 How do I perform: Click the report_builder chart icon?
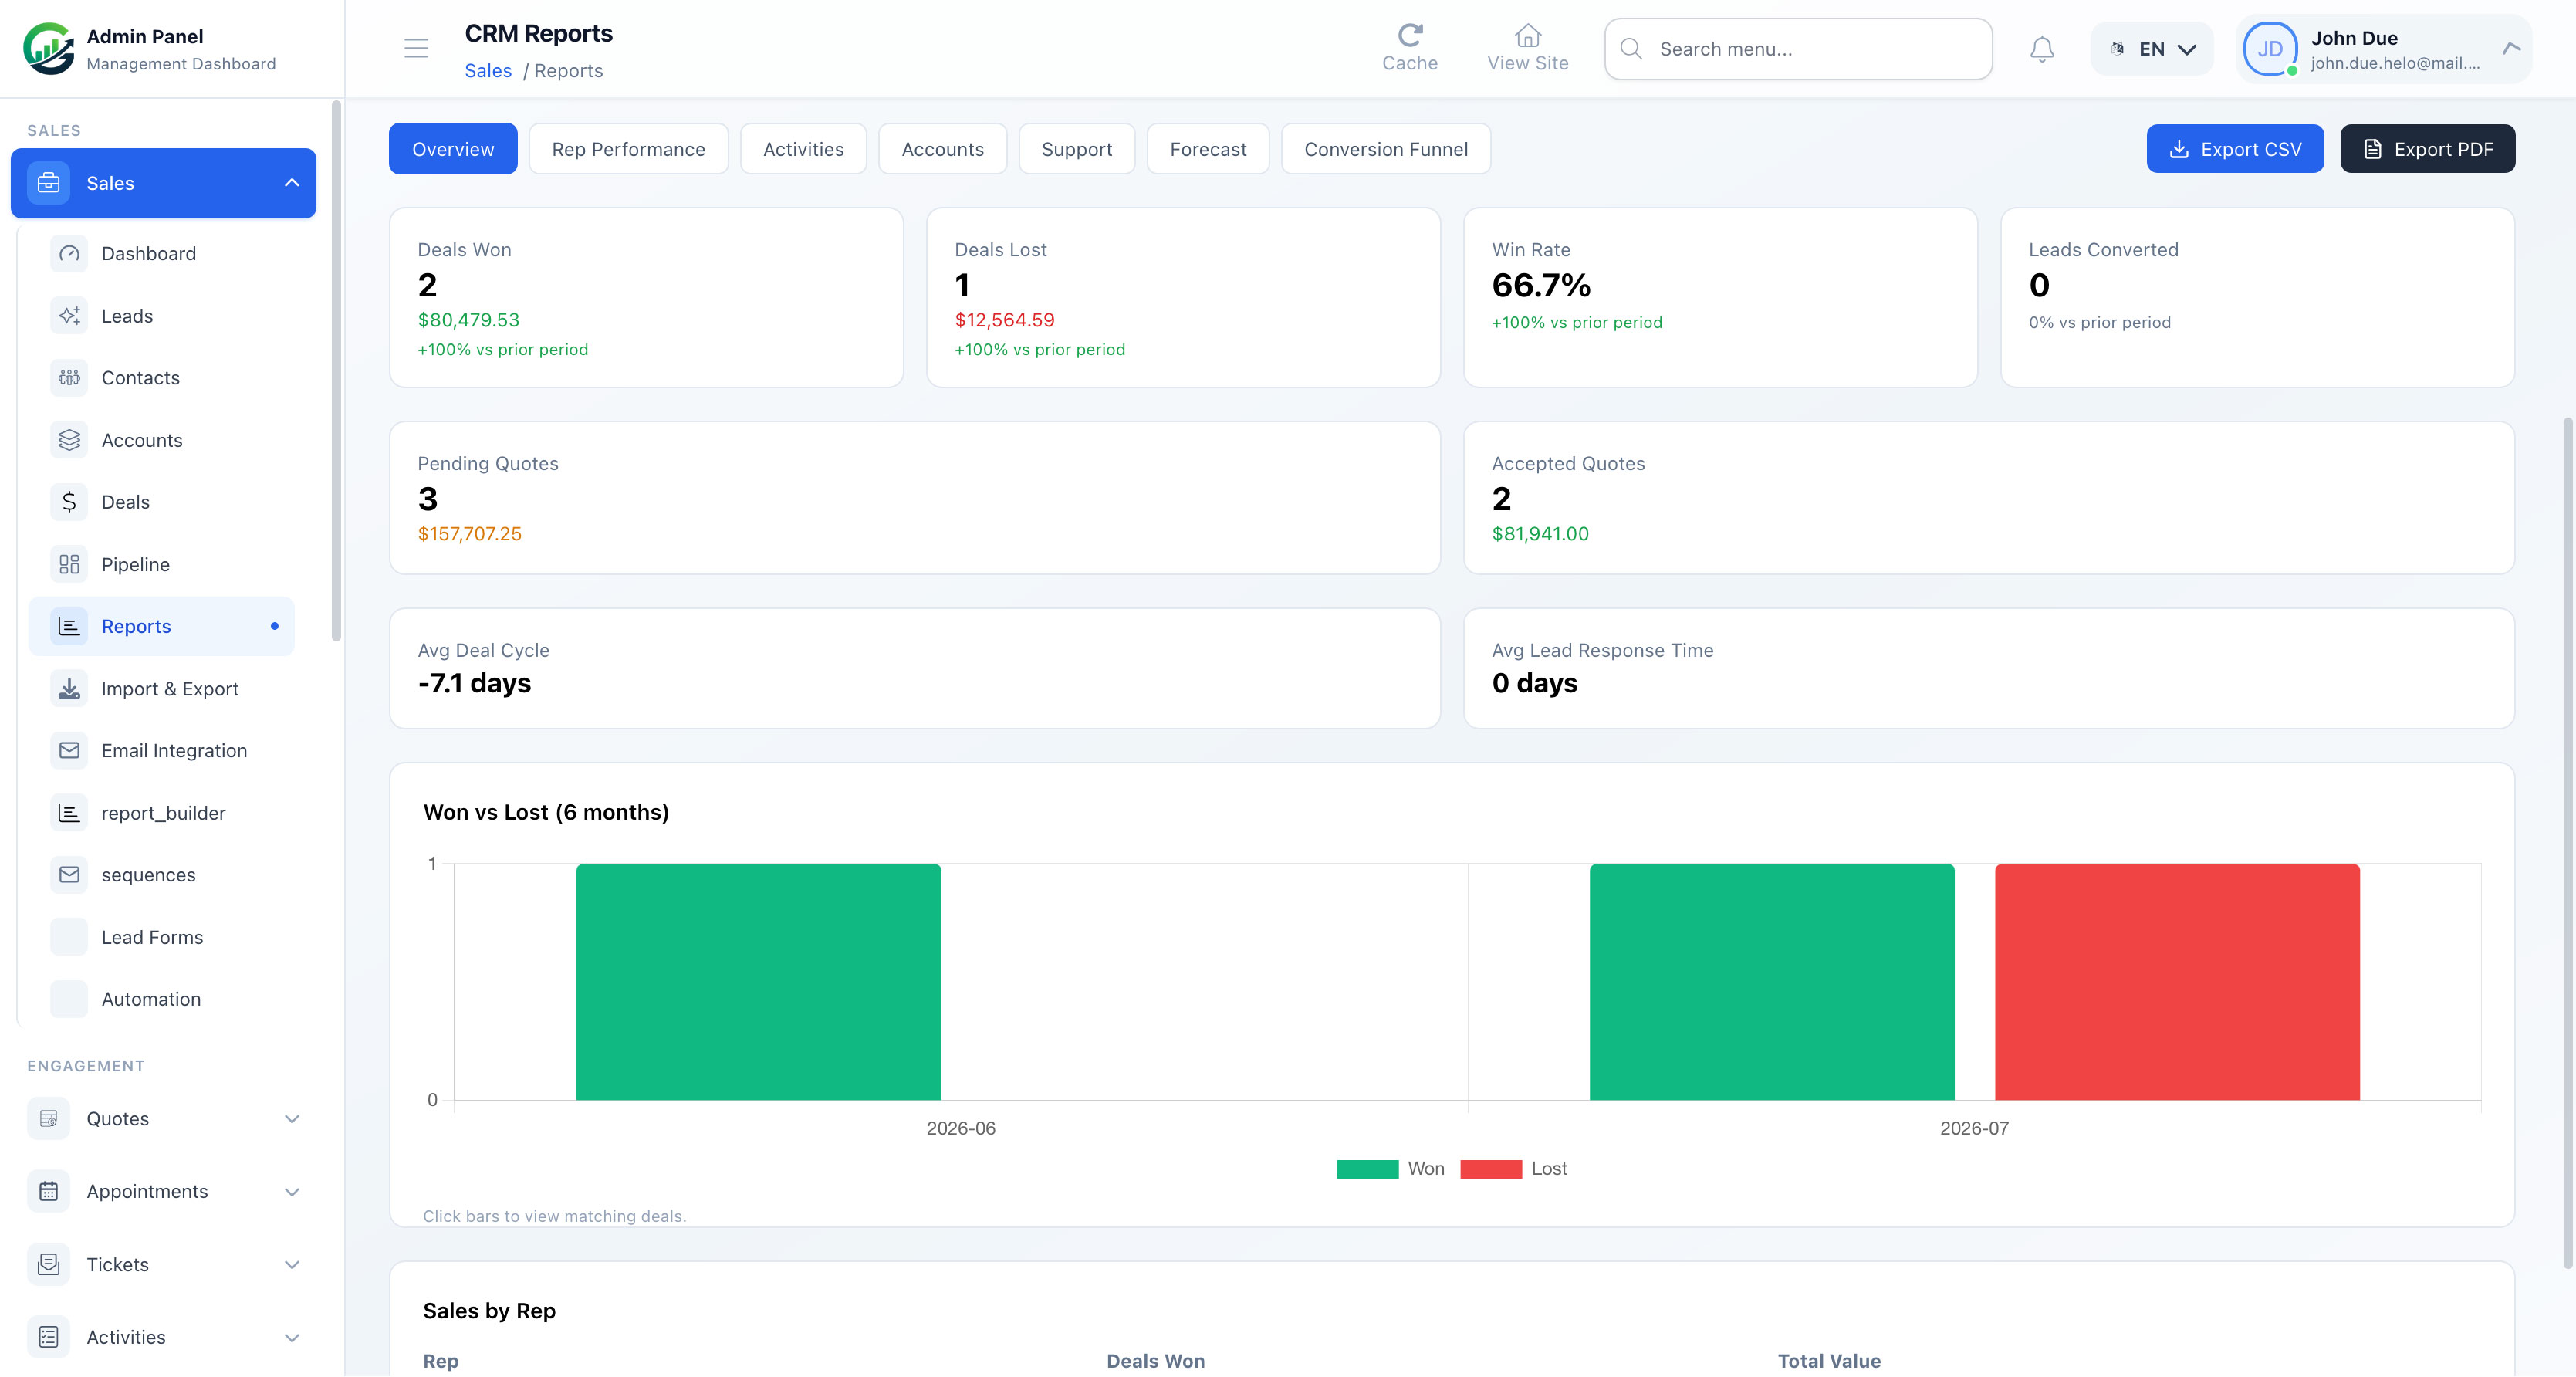coord(69,813)
